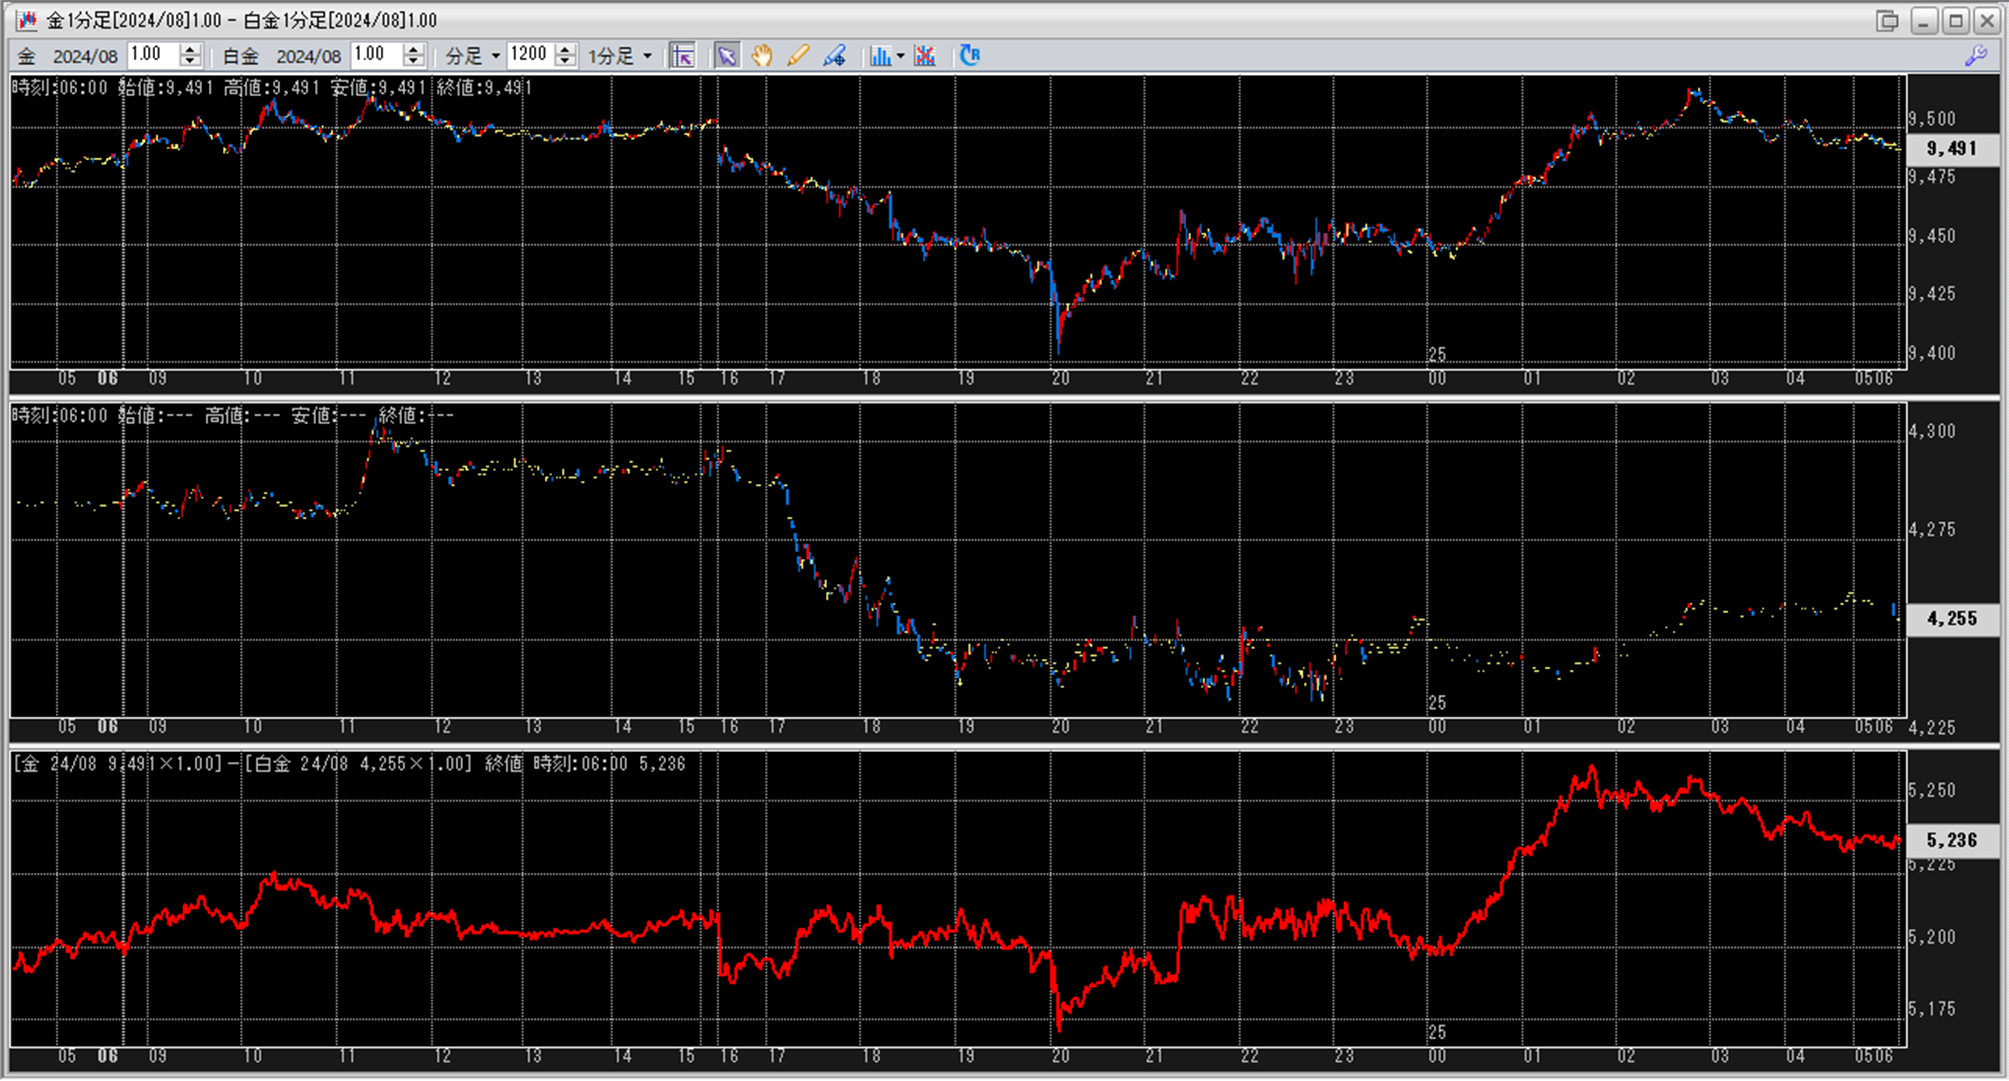
Task: Decrease the 白金 ratio stepper value
Action: (x=414, y=62)
